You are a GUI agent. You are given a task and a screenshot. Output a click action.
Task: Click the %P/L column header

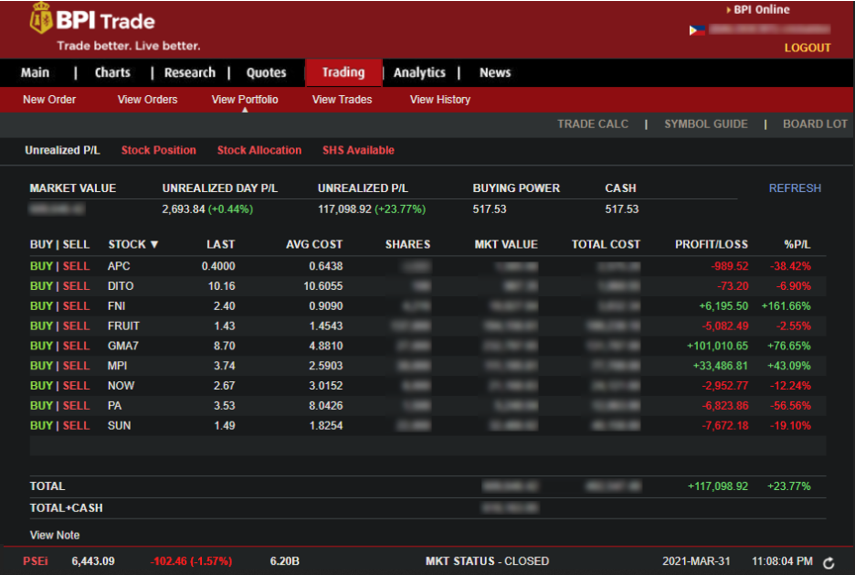click(797, 245)
